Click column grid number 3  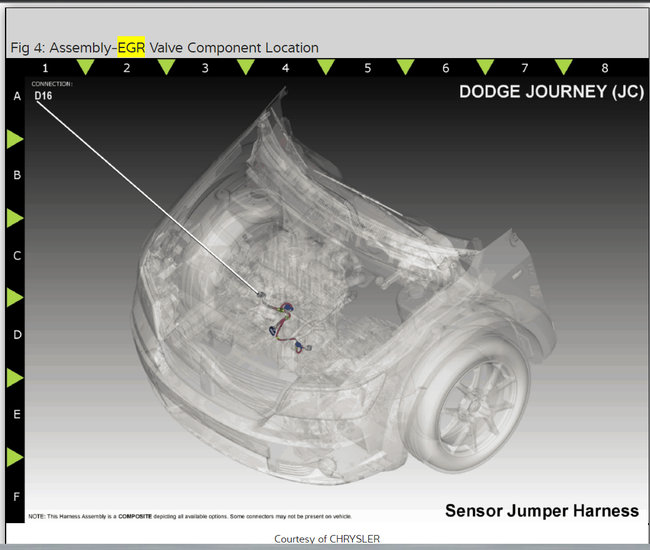point(205,68)
